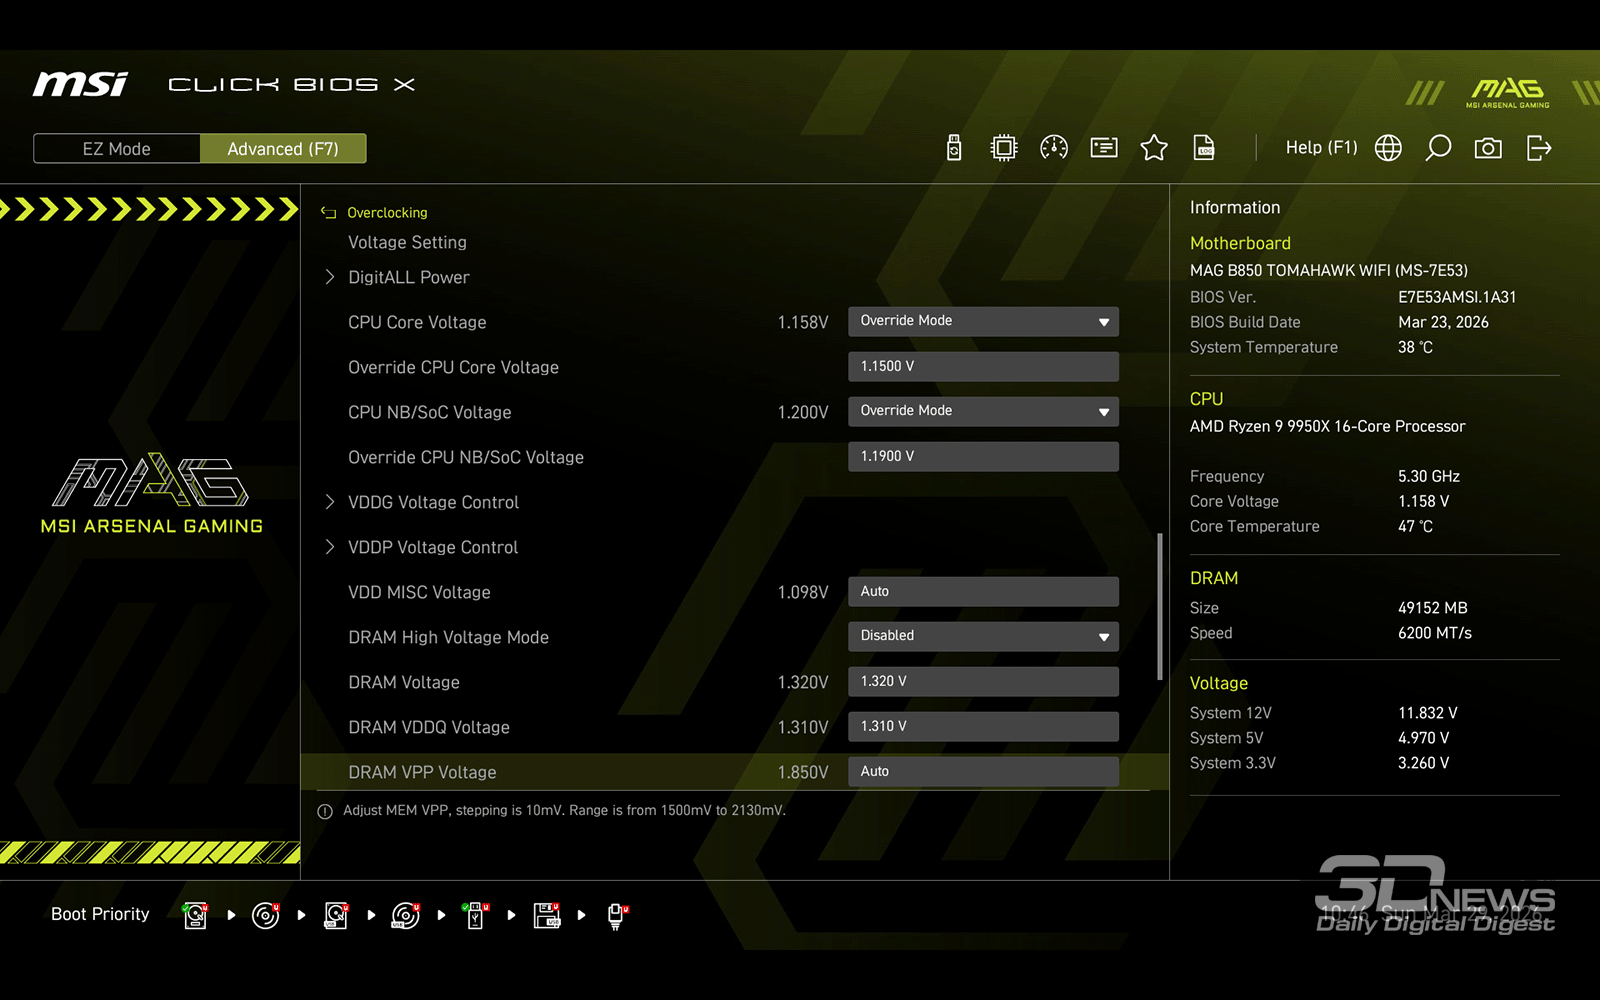Open search with the magnifier icon
The height and width of the screenshot is (1000, 1600).
click(1438, 148)
